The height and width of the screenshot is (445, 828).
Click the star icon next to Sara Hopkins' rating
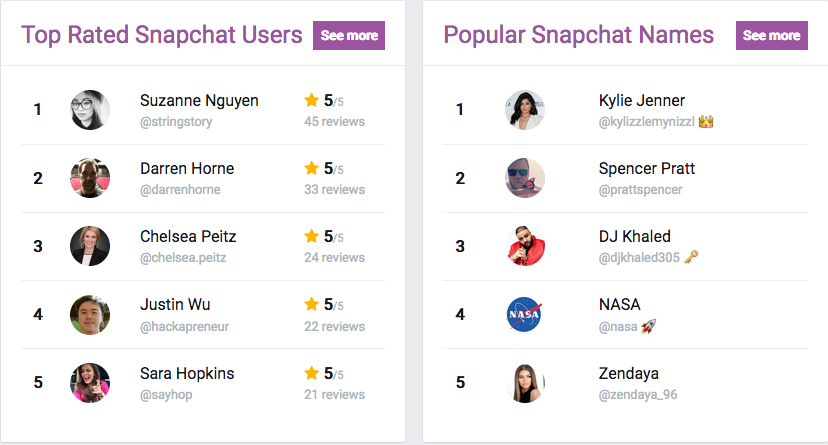tap(312, 373)
